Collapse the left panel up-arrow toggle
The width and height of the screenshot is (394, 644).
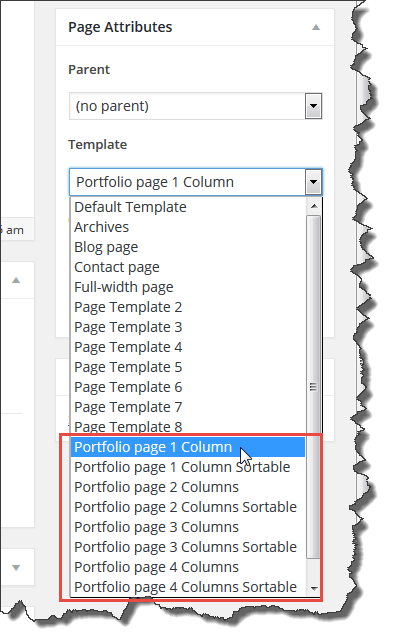tap(16, 281)
